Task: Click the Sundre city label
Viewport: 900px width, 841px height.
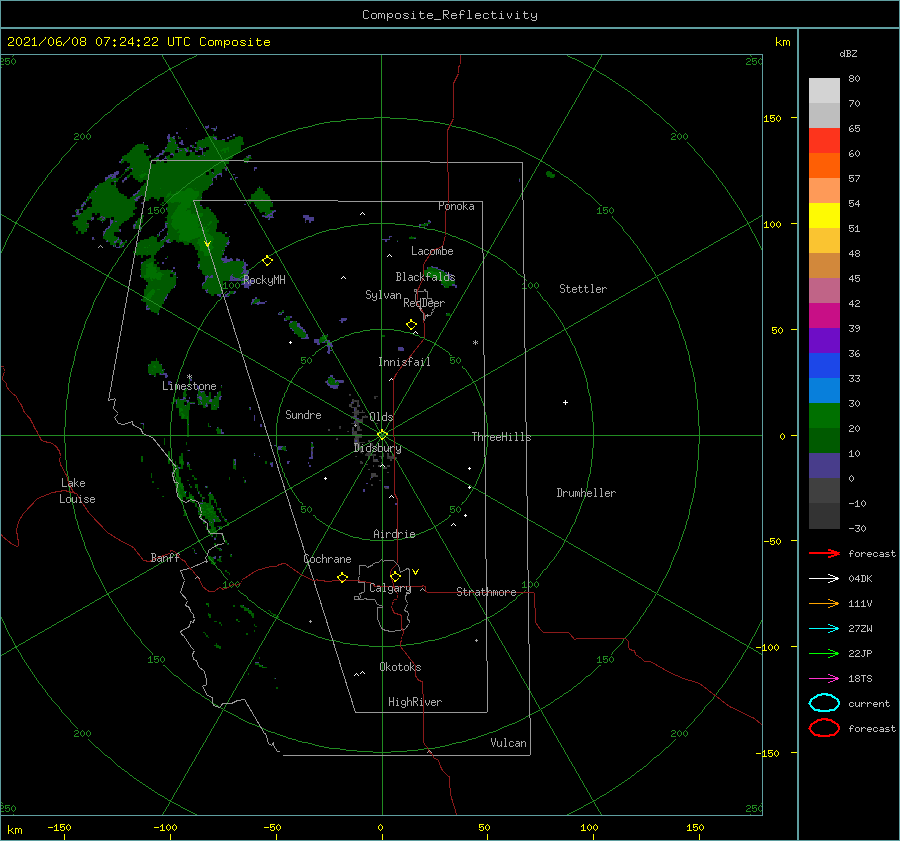Action: [x=304, y=414]
